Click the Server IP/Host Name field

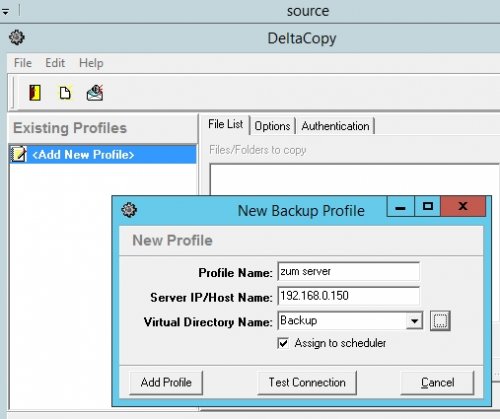click(349, 296)
